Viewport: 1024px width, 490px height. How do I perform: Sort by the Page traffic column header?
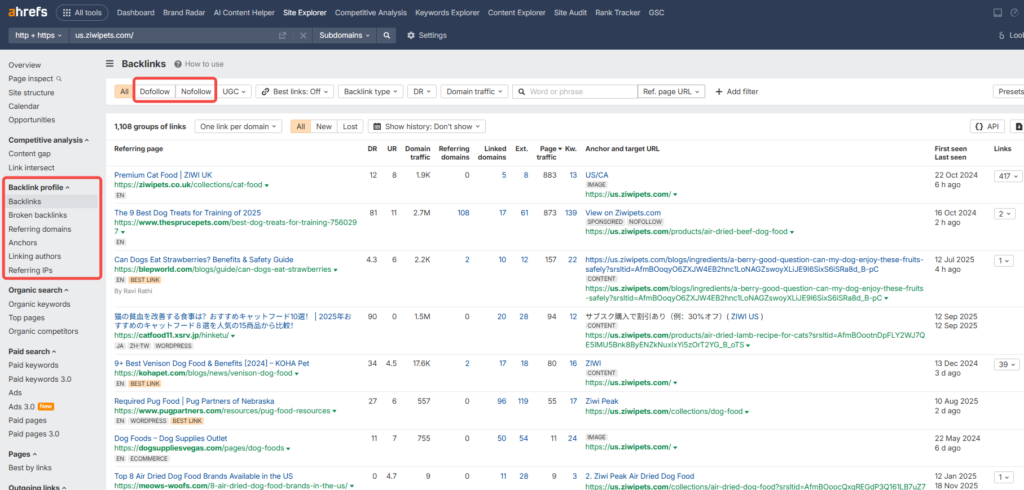point(549,153)
